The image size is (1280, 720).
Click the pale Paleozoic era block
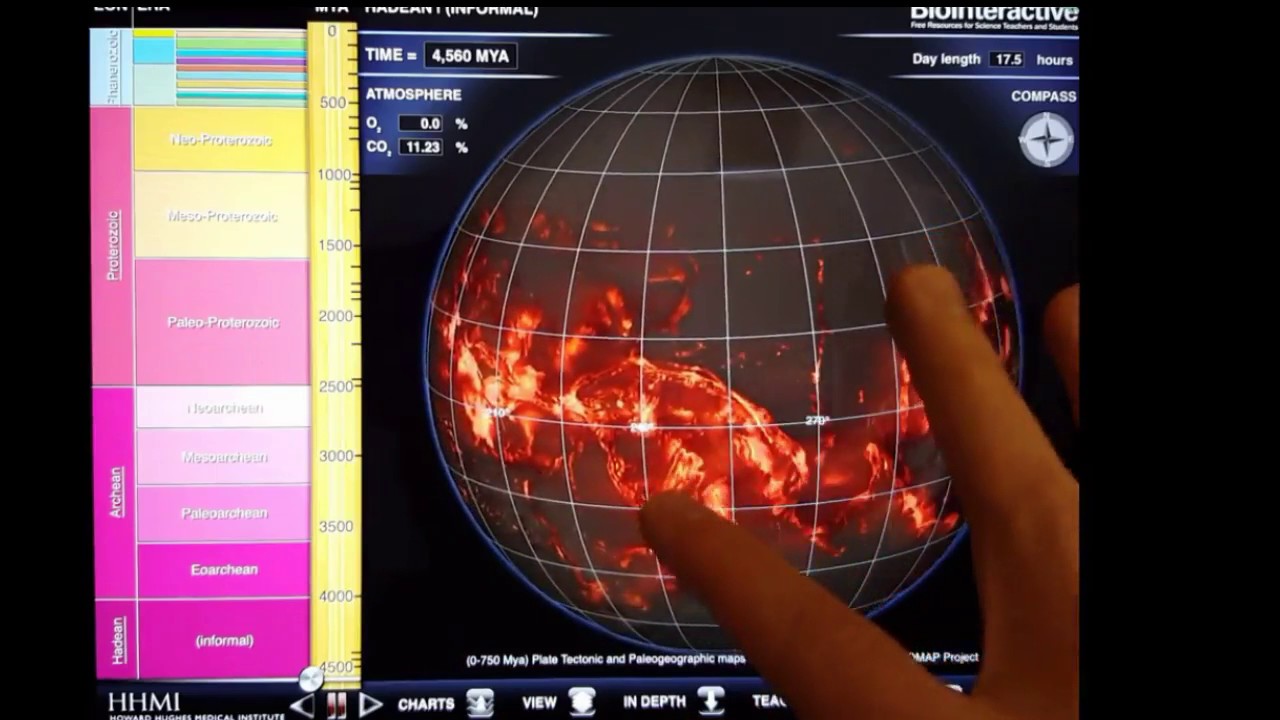point(153,85)
